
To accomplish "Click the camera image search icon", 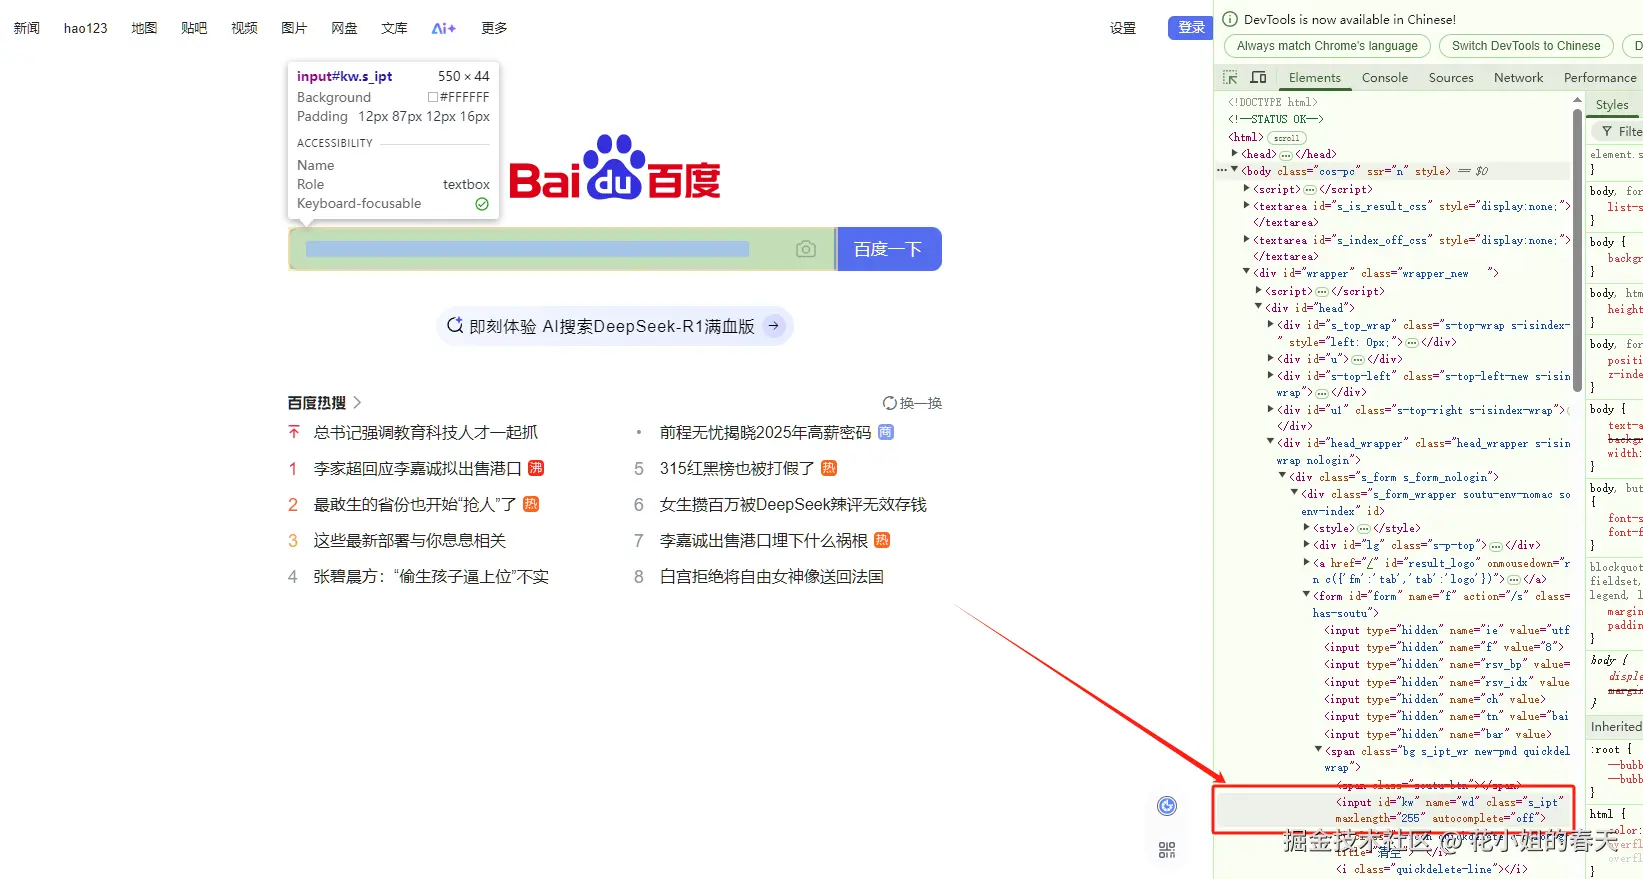I will pos(806,249).
